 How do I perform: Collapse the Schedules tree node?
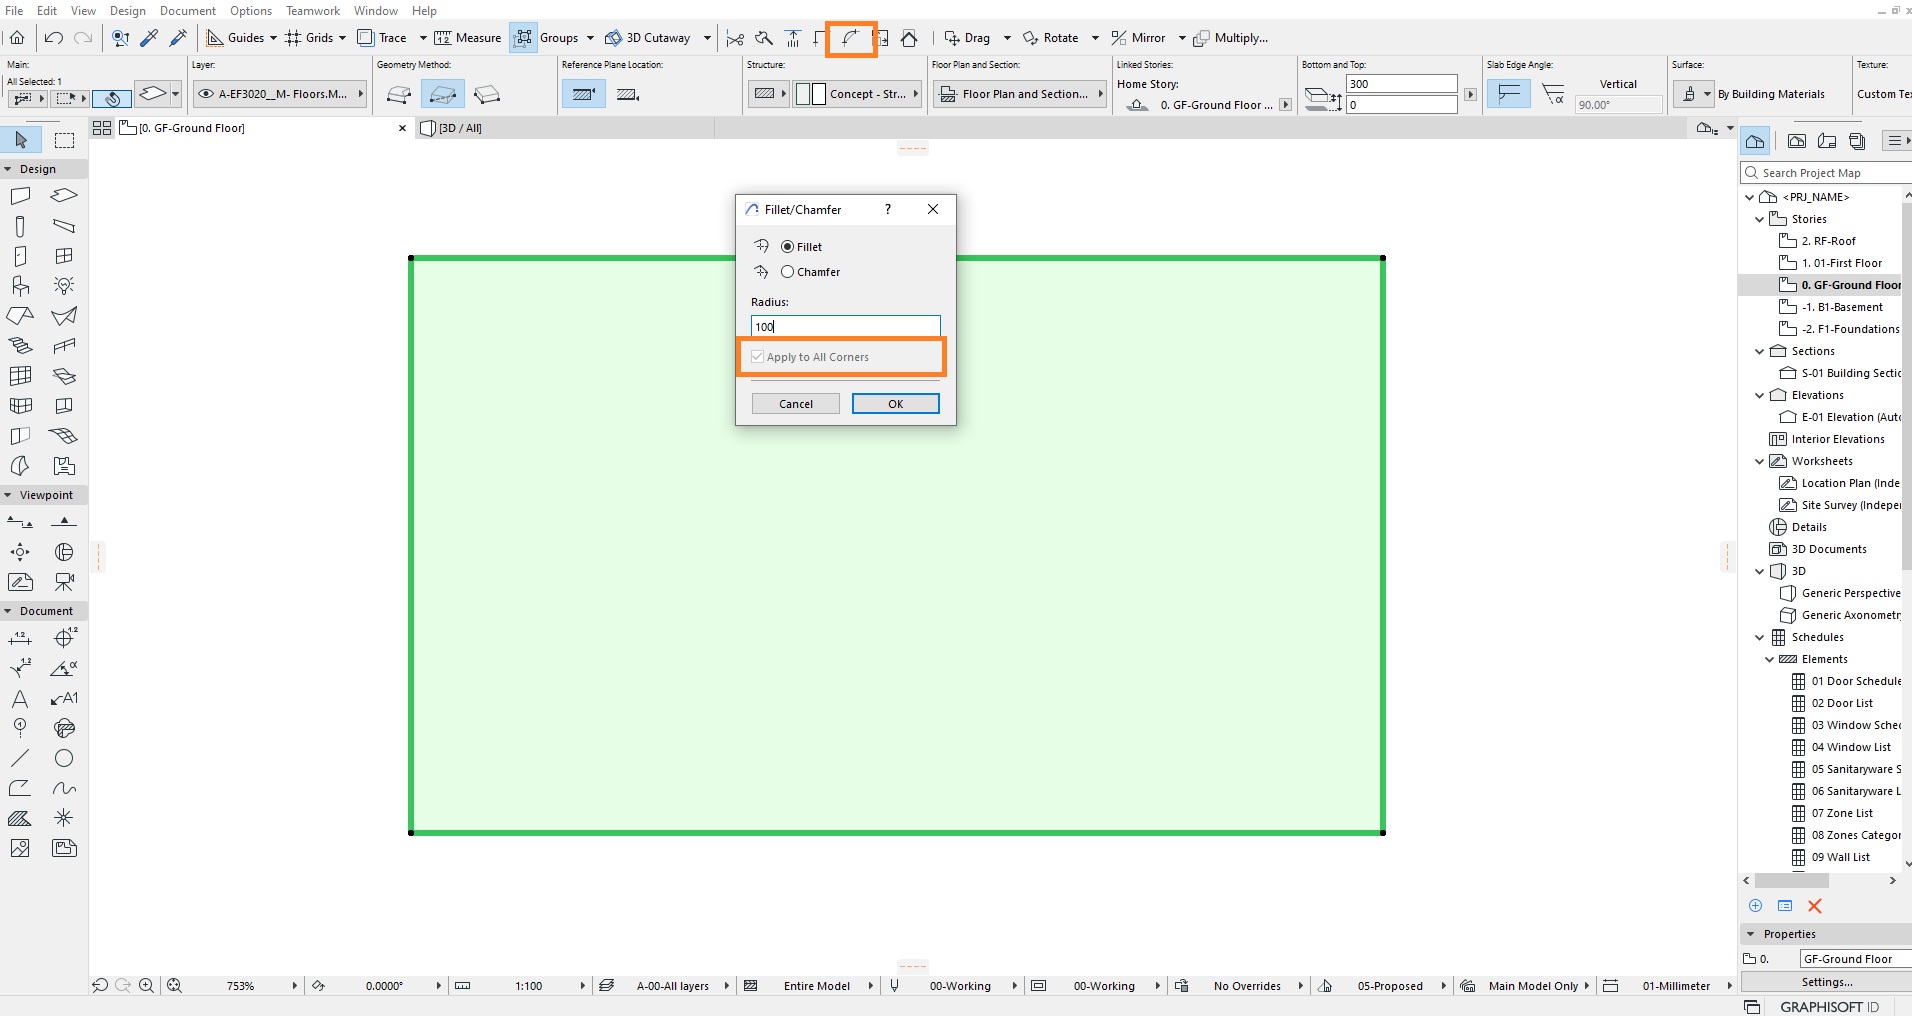(1760, 637)
